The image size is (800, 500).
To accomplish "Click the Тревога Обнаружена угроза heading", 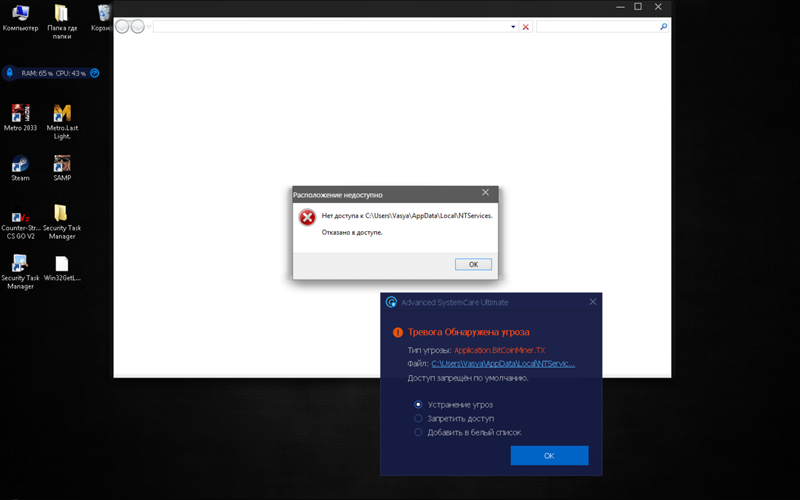I will coord(468,332).
